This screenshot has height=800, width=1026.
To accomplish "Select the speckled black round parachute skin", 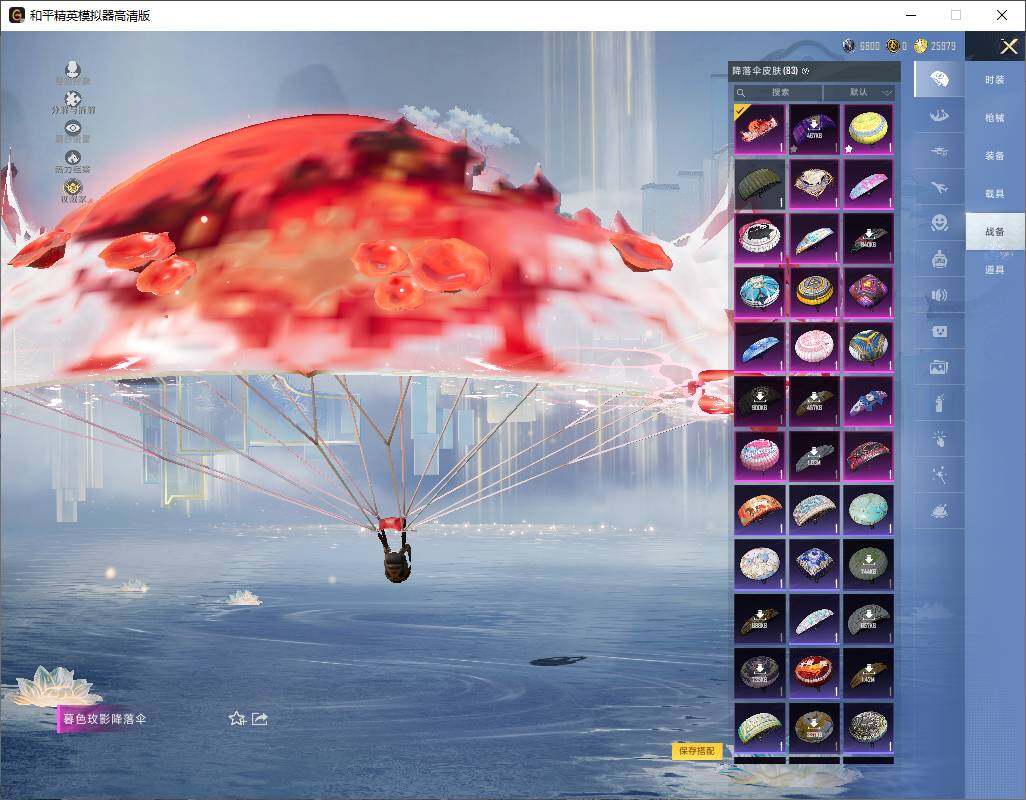I will click(x=868, y=727).
